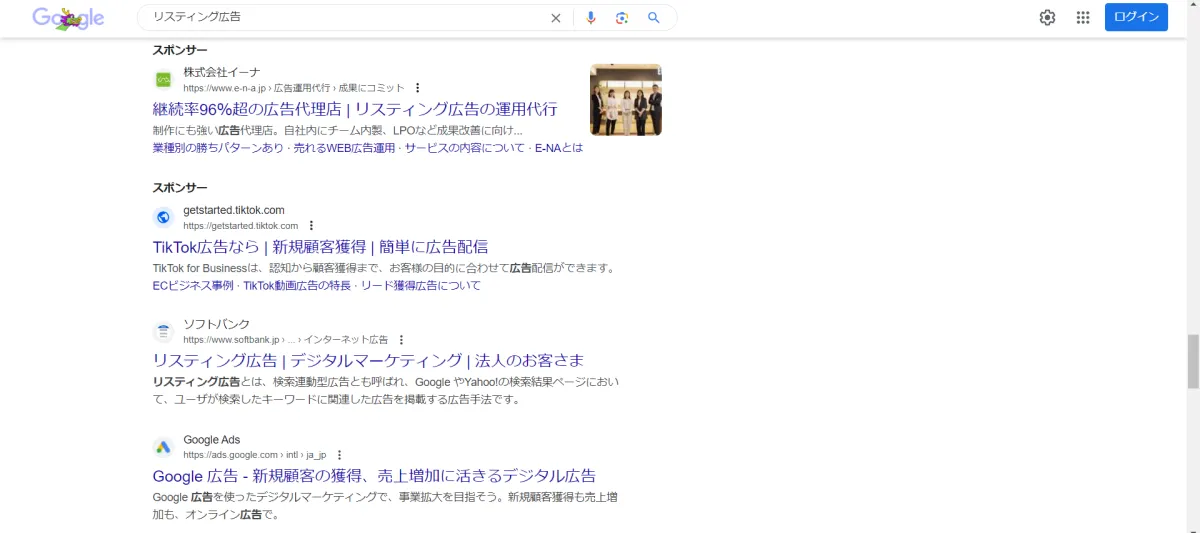Click the ソフトバンク site name text
This screenshot has height=533, width=1200.
click(x=217, y=325)
